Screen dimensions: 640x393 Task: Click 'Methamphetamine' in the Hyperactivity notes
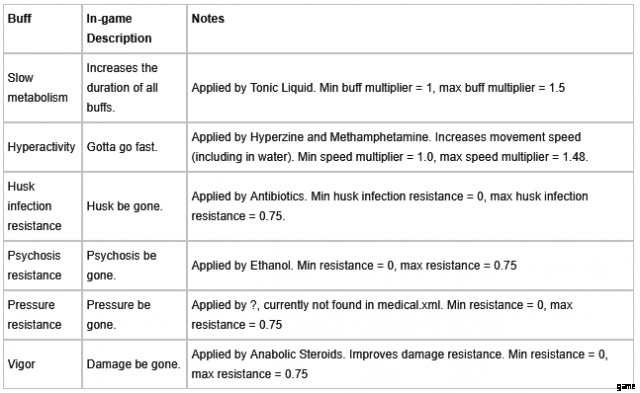tap(379, 137)
